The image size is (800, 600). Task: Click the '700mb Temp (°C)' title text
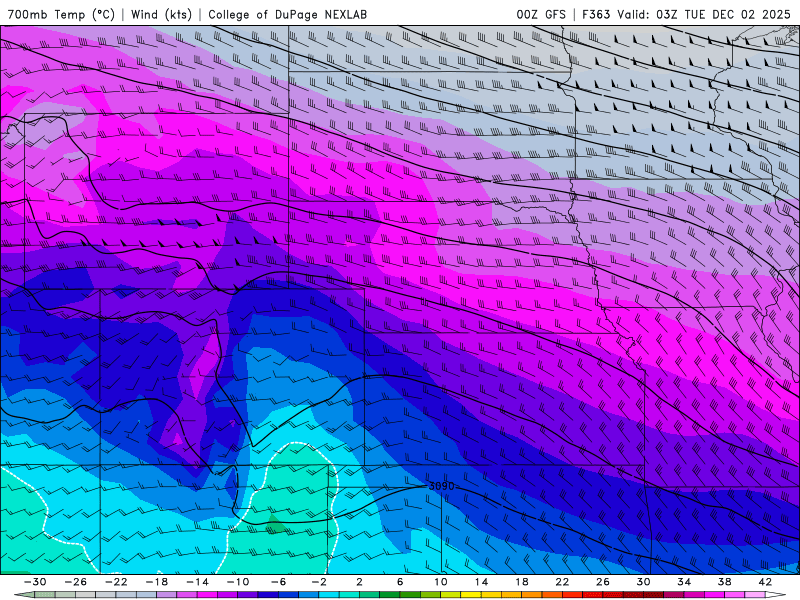pyautogui.click(x=61, y=14)
